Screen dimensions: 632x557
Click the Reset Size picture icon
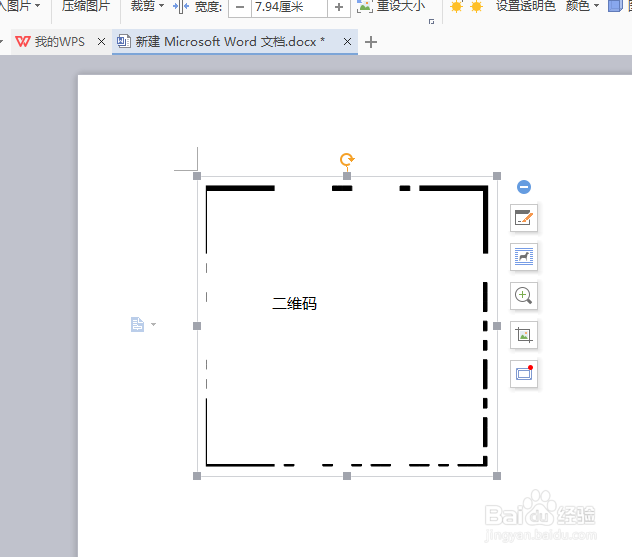coord(365,6)
